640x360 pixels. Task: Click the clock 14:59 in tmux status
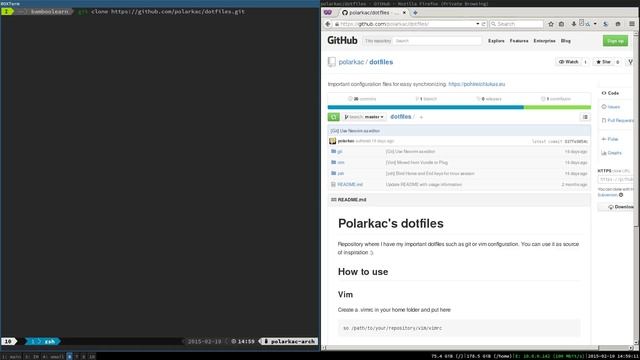243,341
